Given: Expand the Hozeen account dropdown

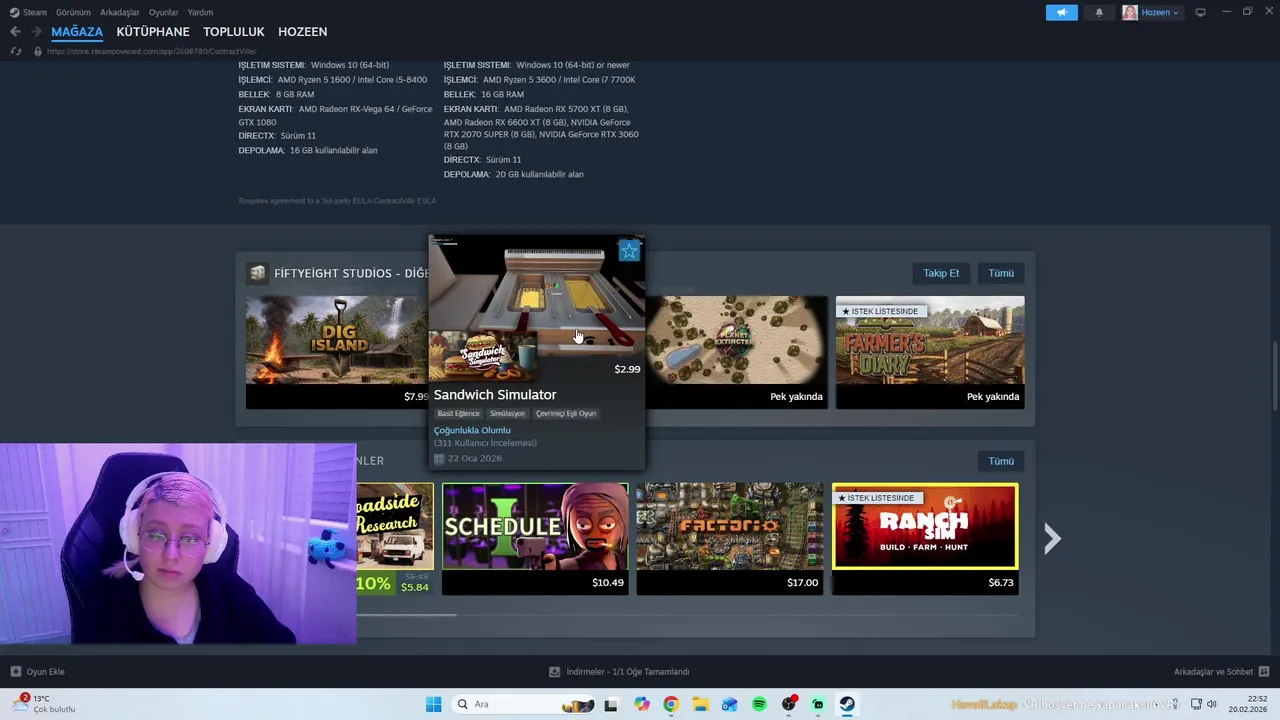Looking at the screenshot, I should coord(1160,12).
